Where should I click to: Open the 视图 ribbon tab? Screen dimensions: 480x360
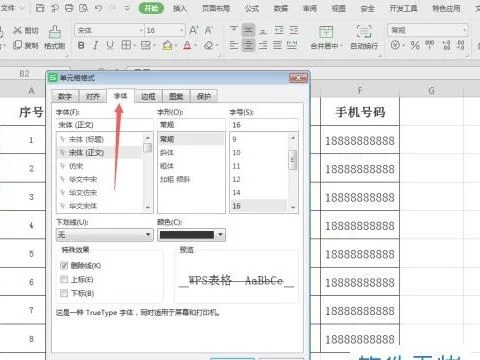point(338,8)
